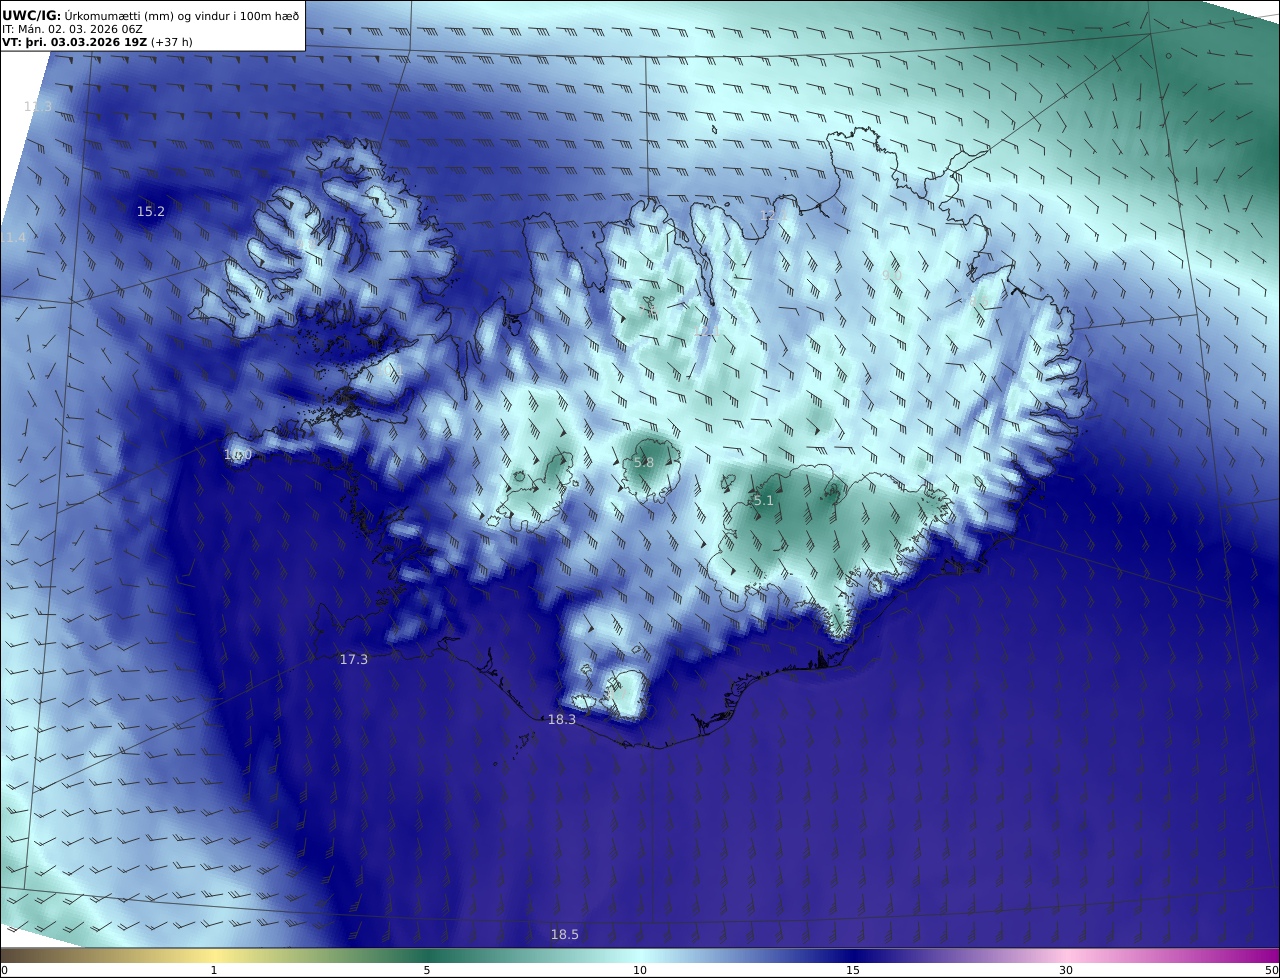Click the color bar tick label 0

coord(4,970)
